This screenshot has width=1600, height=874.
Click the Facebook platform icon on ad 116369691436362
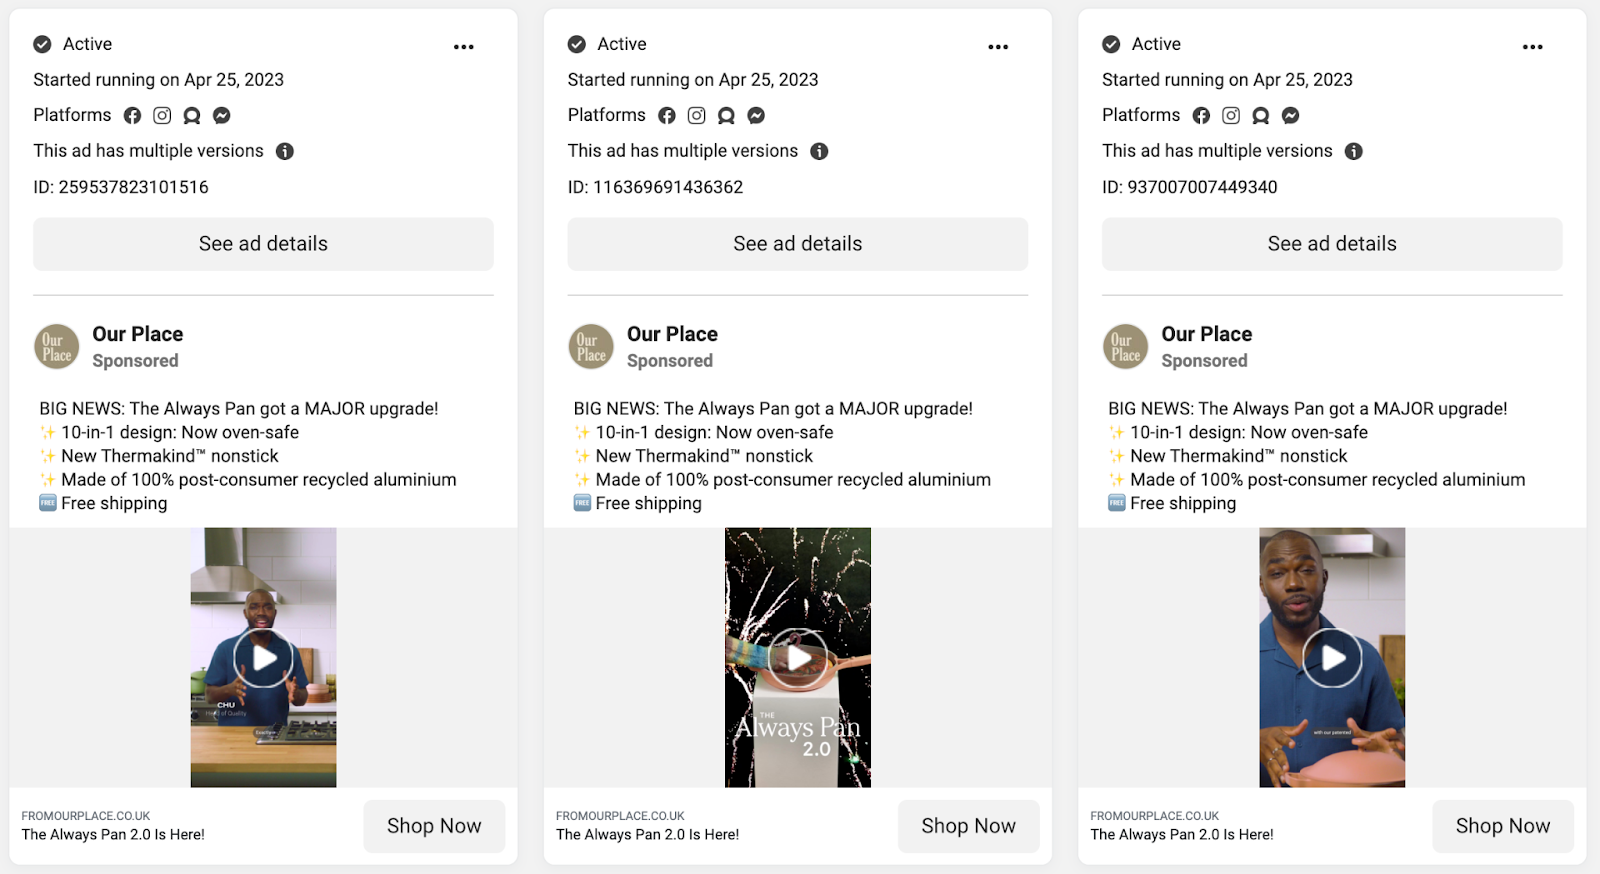[667, 116]
